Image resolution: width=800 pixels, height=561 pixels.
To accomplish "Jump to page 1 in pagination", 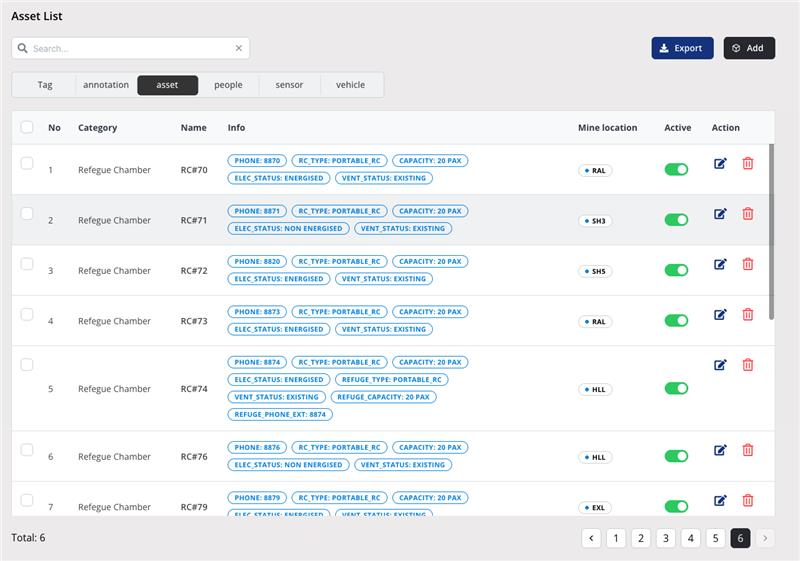I will point(617,538).
